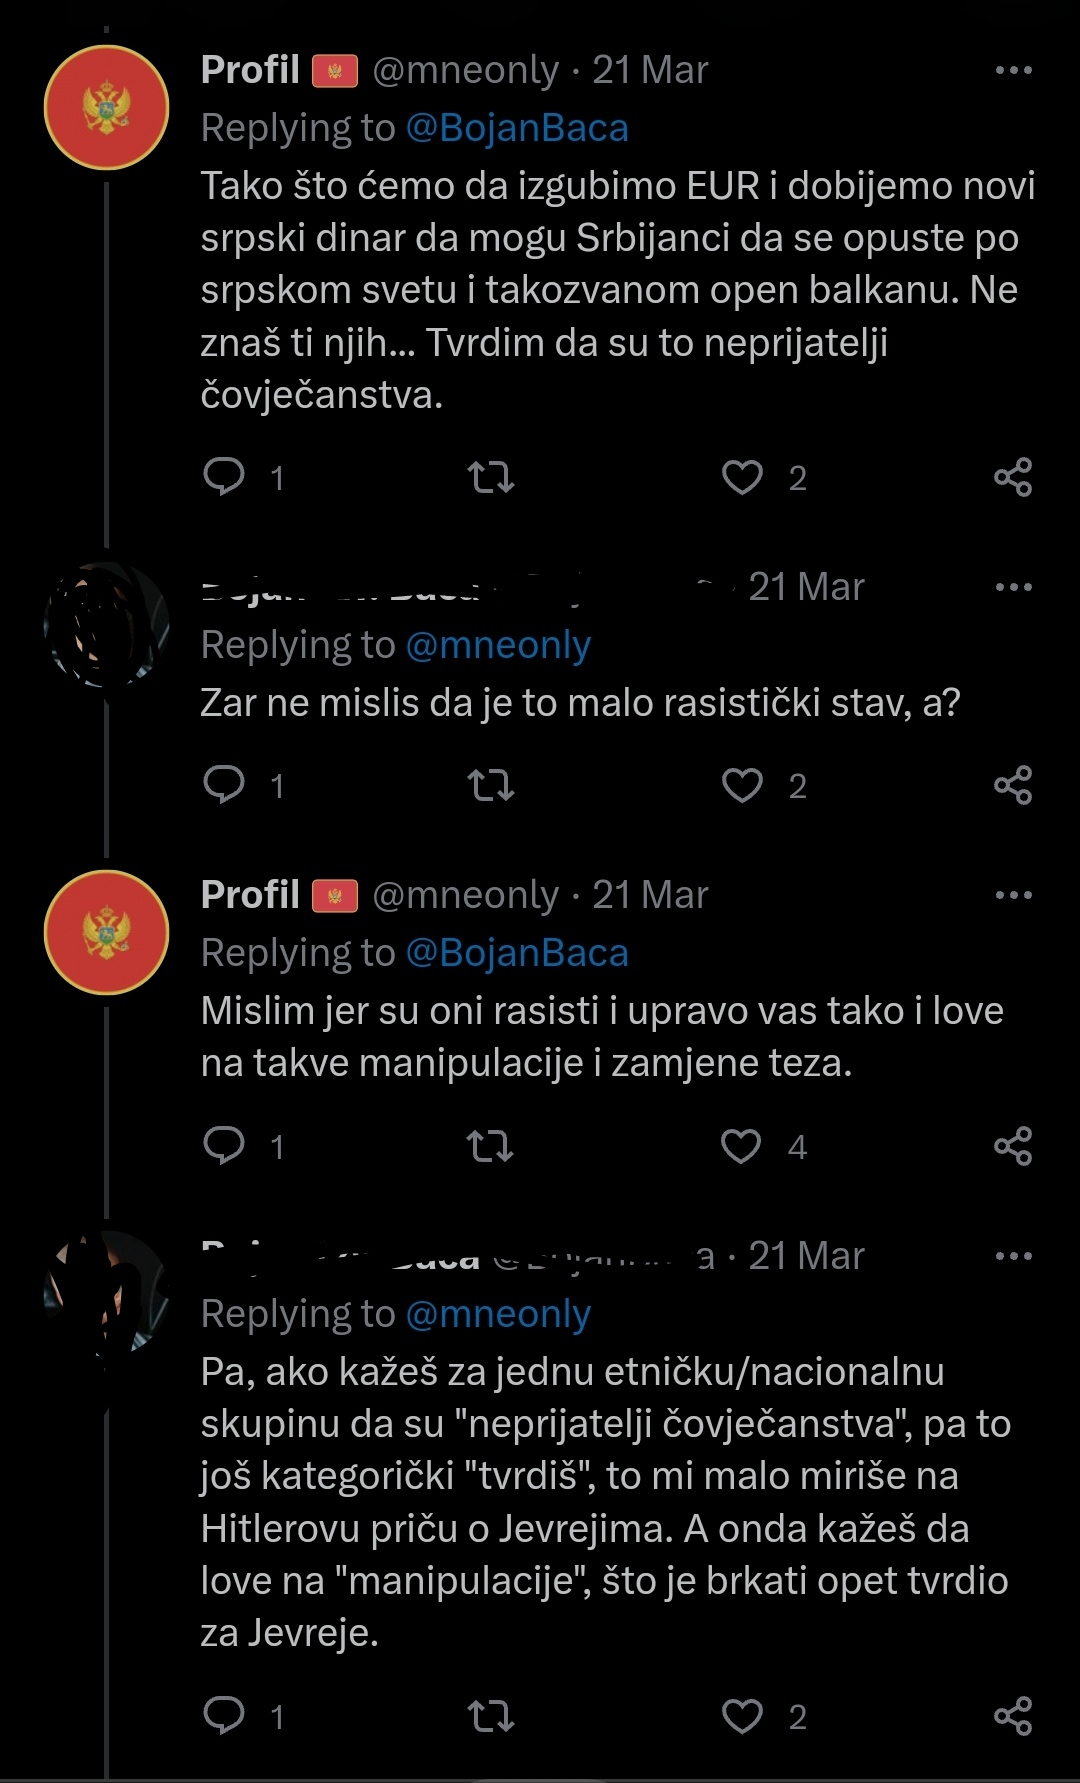Retweet the 'rasistički stav' tweet
Viewport: 1080px width, 1783px height.
tap(491, 786)
